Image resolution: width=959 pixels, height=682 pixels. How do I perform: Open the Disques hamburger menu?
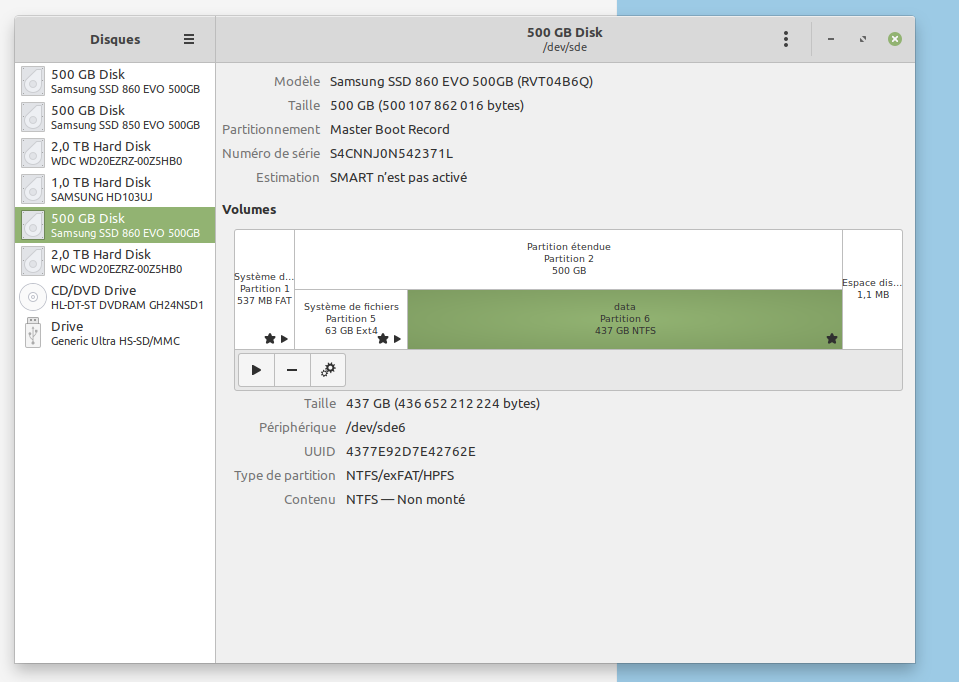[x=189, y=39]
